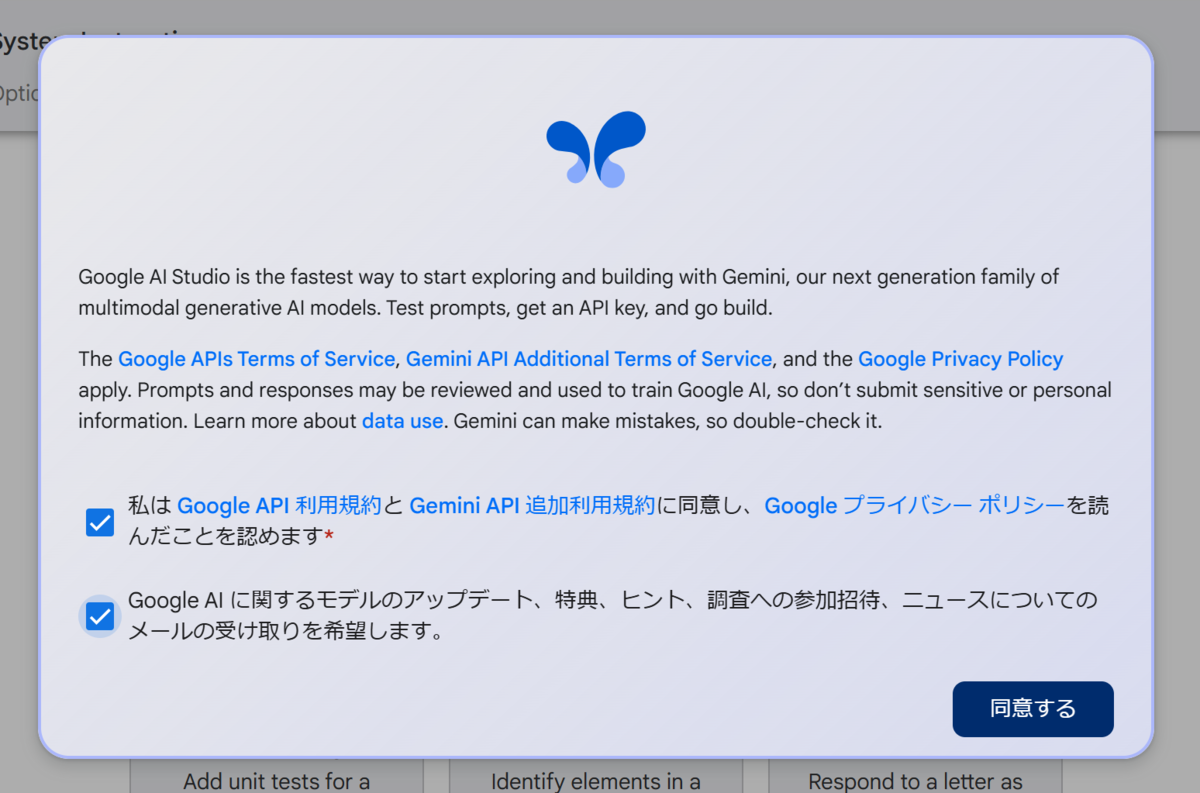1200x793 pixels.
Task: Click the 'Google AI Studio is the fastest way' paragraph
Action: (x=569, y=292)
